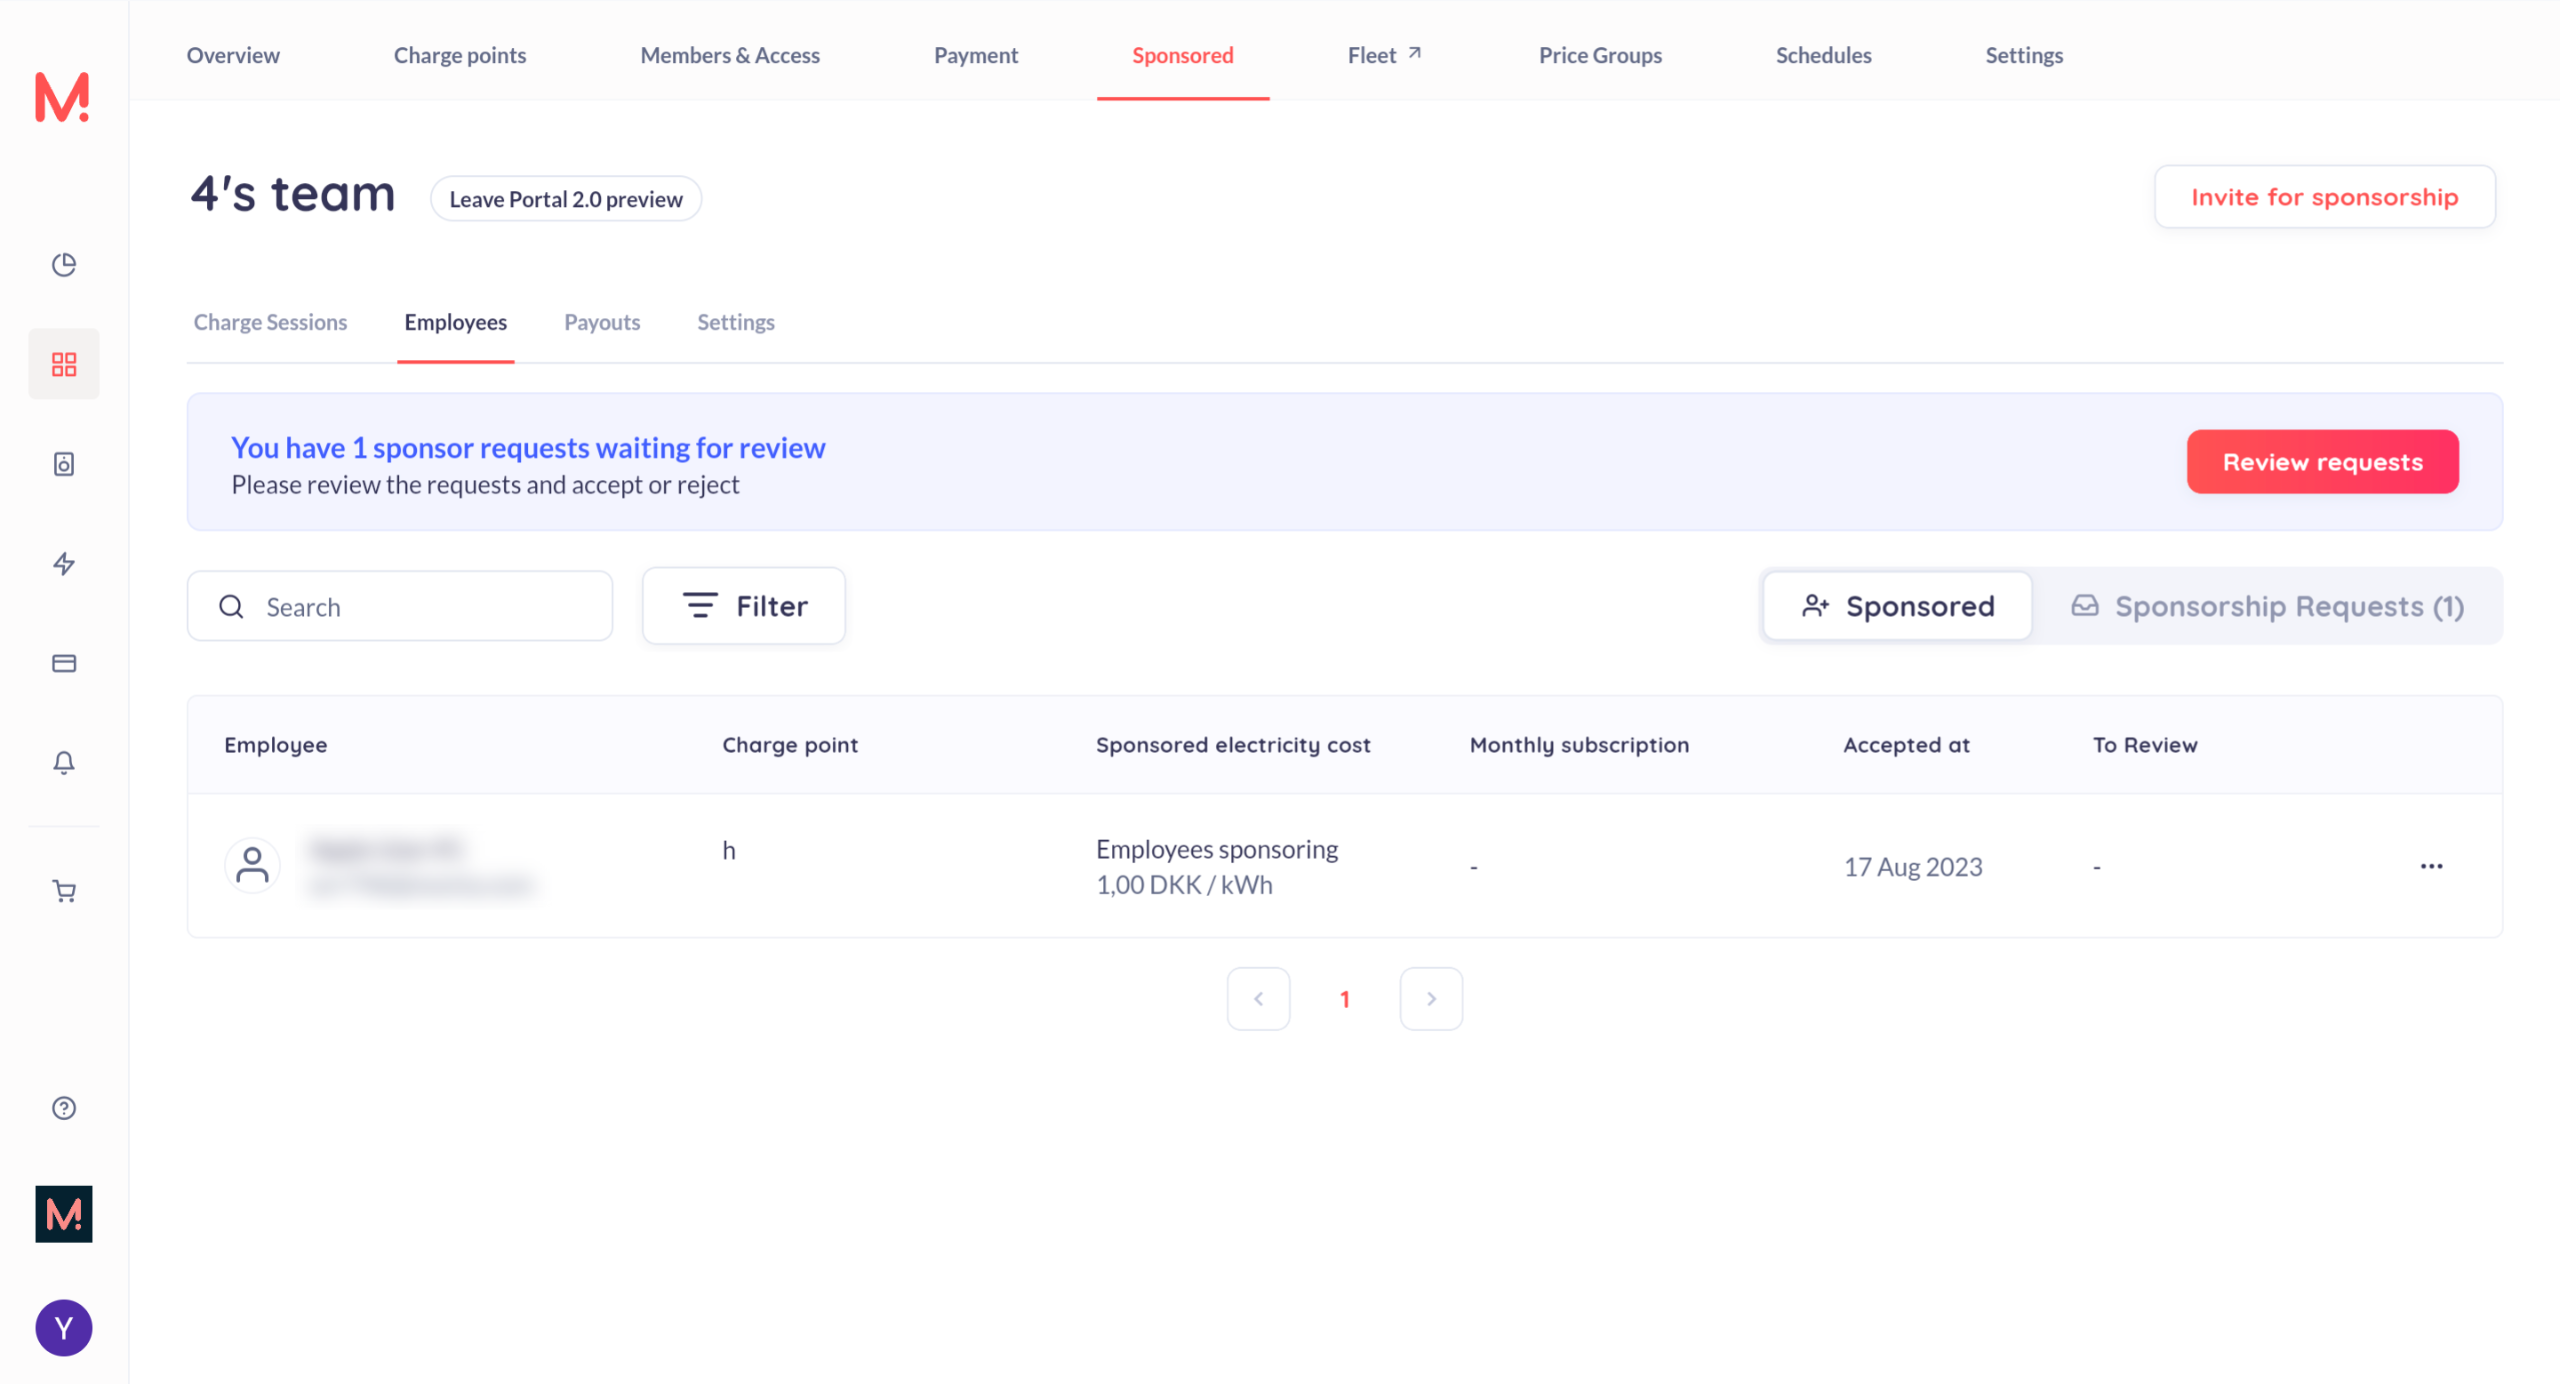The image size is (2560, 1384).
Task: Switch to the Payouts tab
Action: [602, 322]
